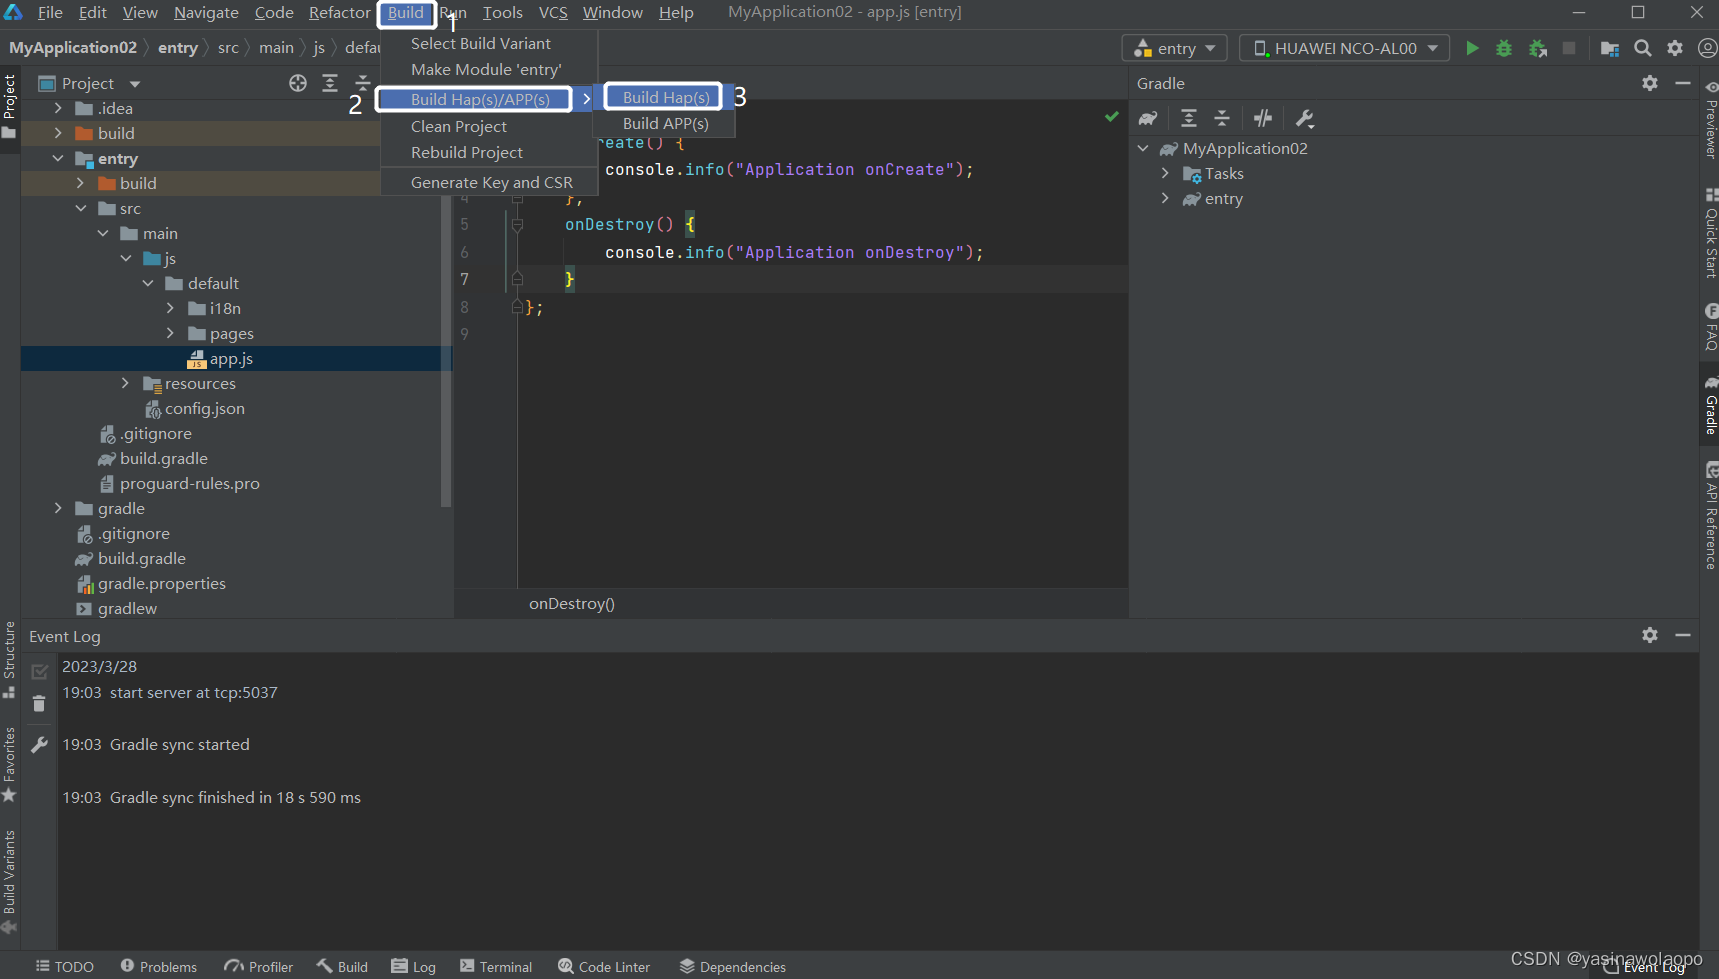This screenshot has height=979, width=1719.
Task: Choose Generate Key and CSR
Action: tap(489, 182)
